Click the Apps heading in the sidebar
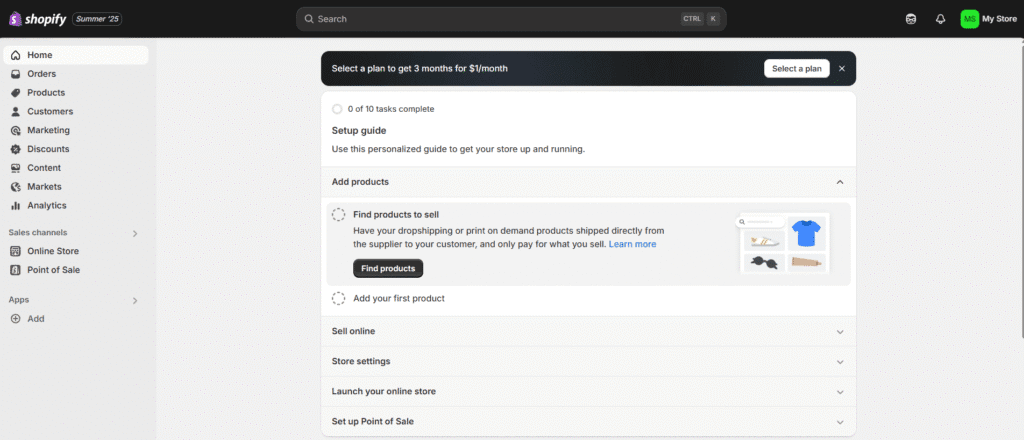This screenshot has height=440, width=1024. point(19,300)
